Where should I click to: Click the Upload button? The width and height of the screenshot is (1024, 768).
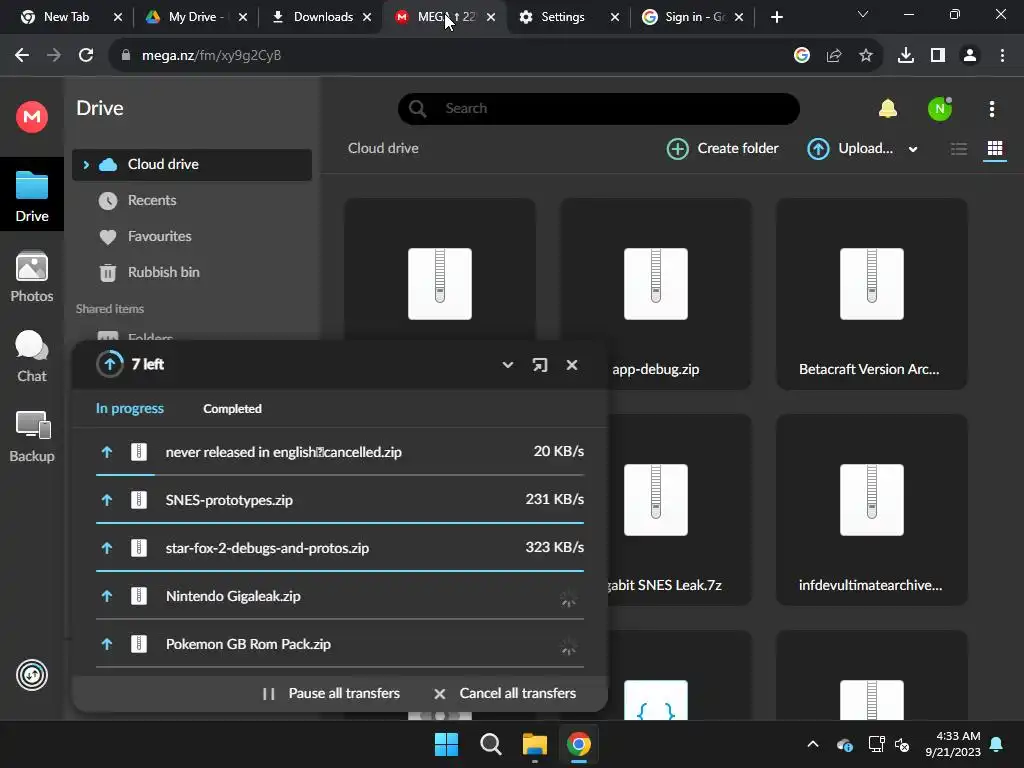pos(850,149)
